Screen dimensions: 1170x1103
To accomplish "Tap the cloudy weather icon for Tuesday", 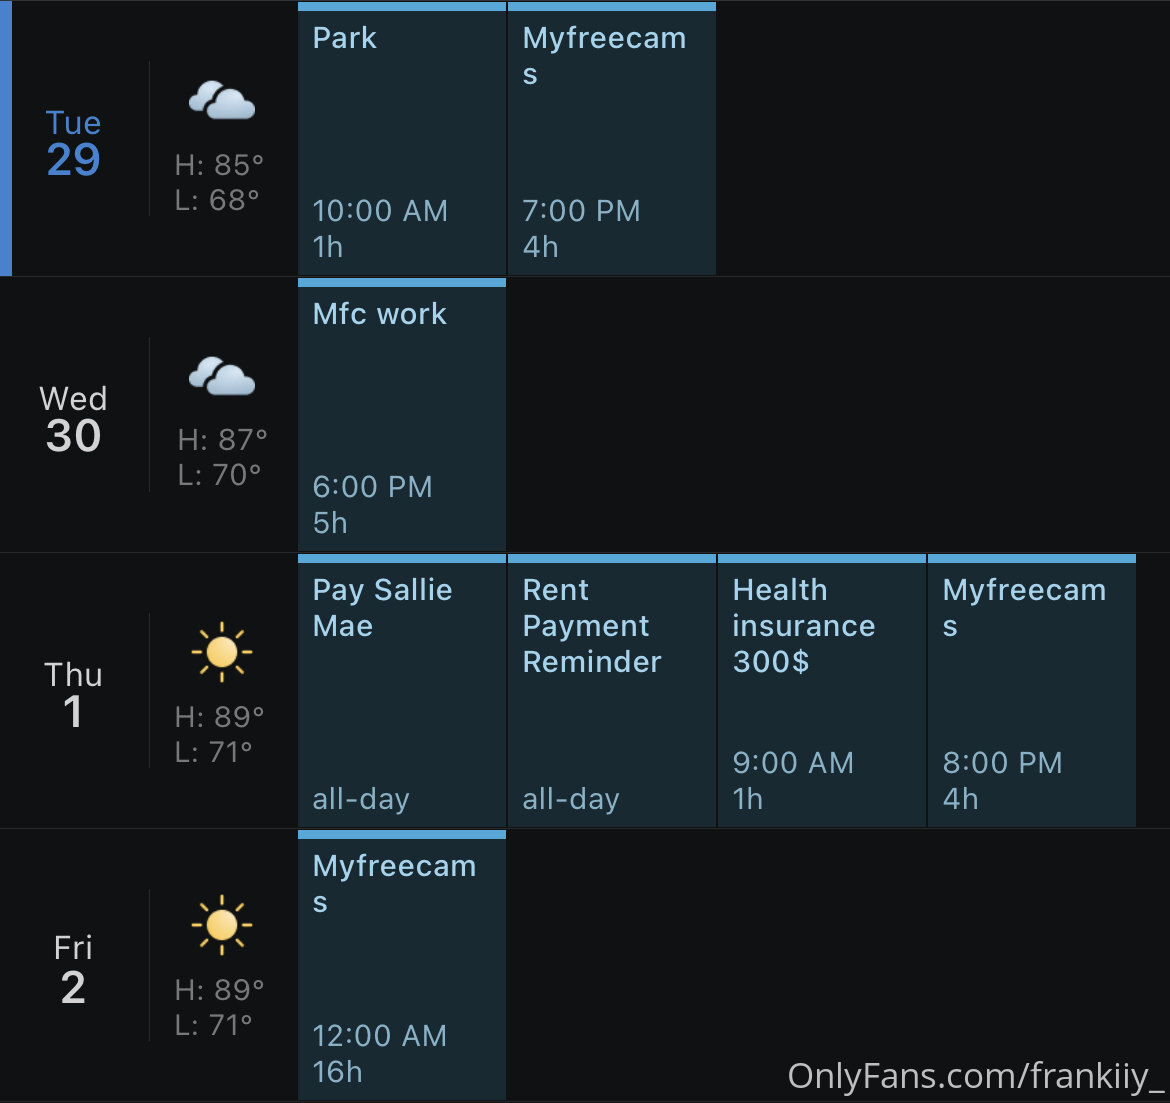I will (x=222, y=101).
